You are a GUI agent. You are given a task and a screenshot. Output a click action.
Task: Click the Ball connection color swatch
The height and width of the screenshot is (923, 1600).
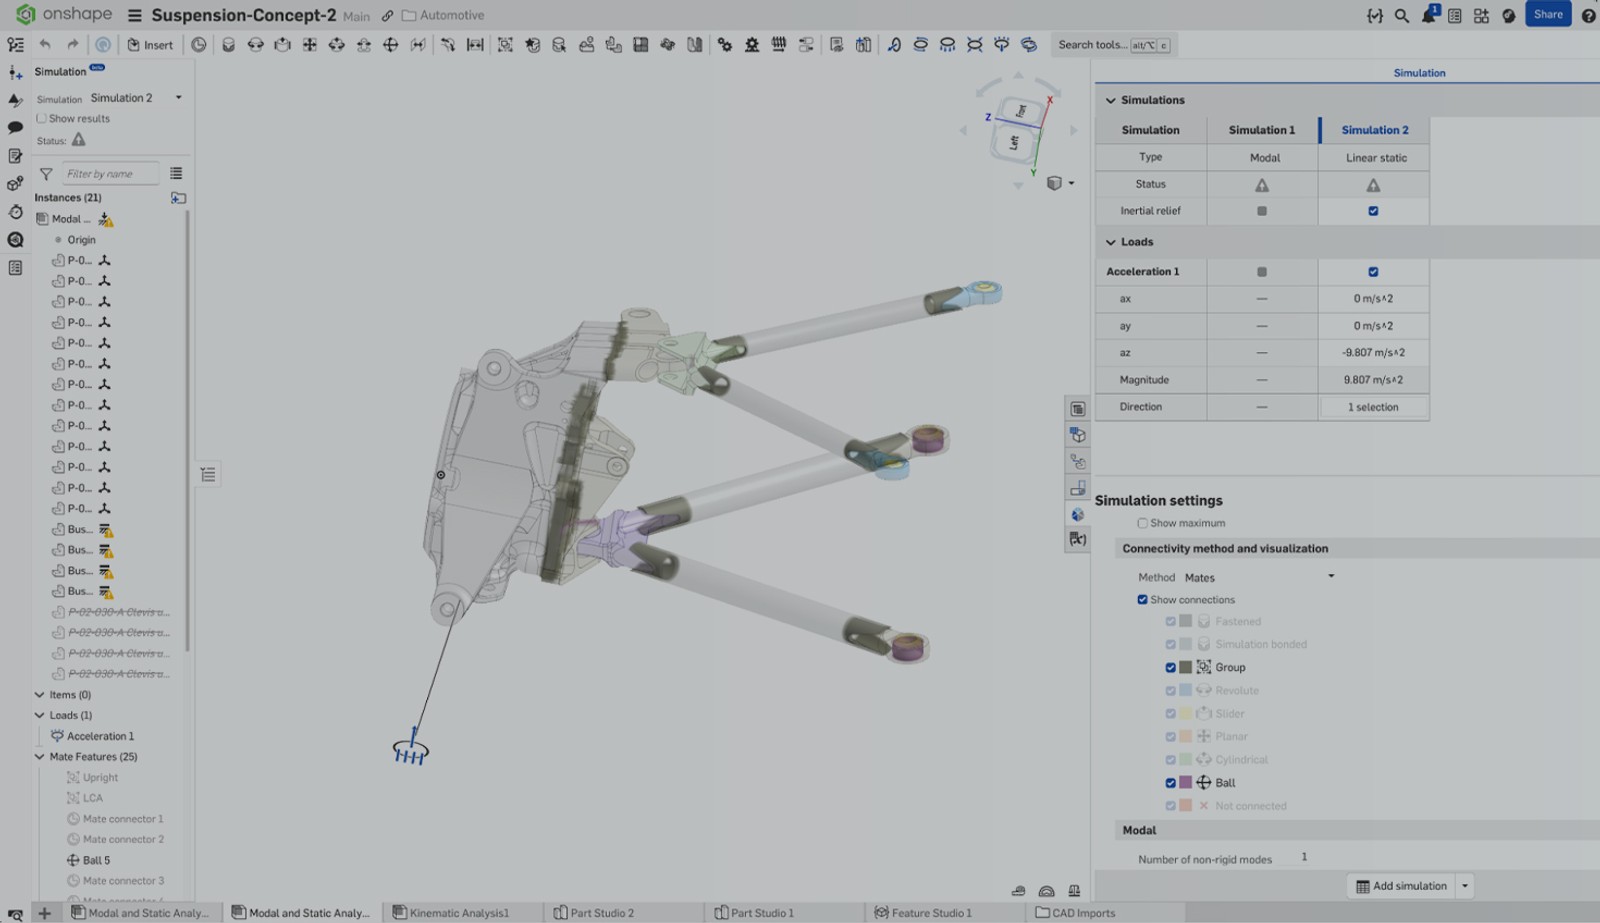[1185, 783]
